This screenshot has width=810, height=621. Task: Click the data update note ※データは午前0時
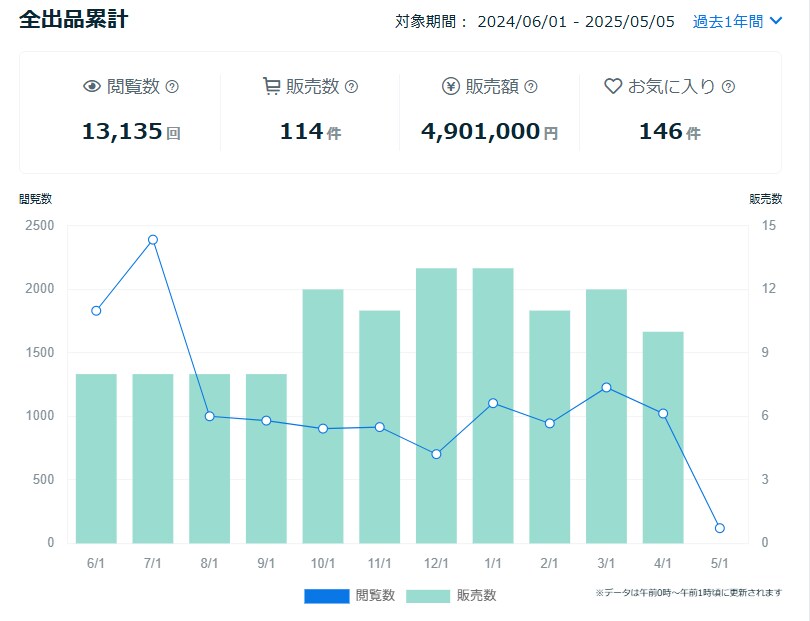[x=689, y=593]
